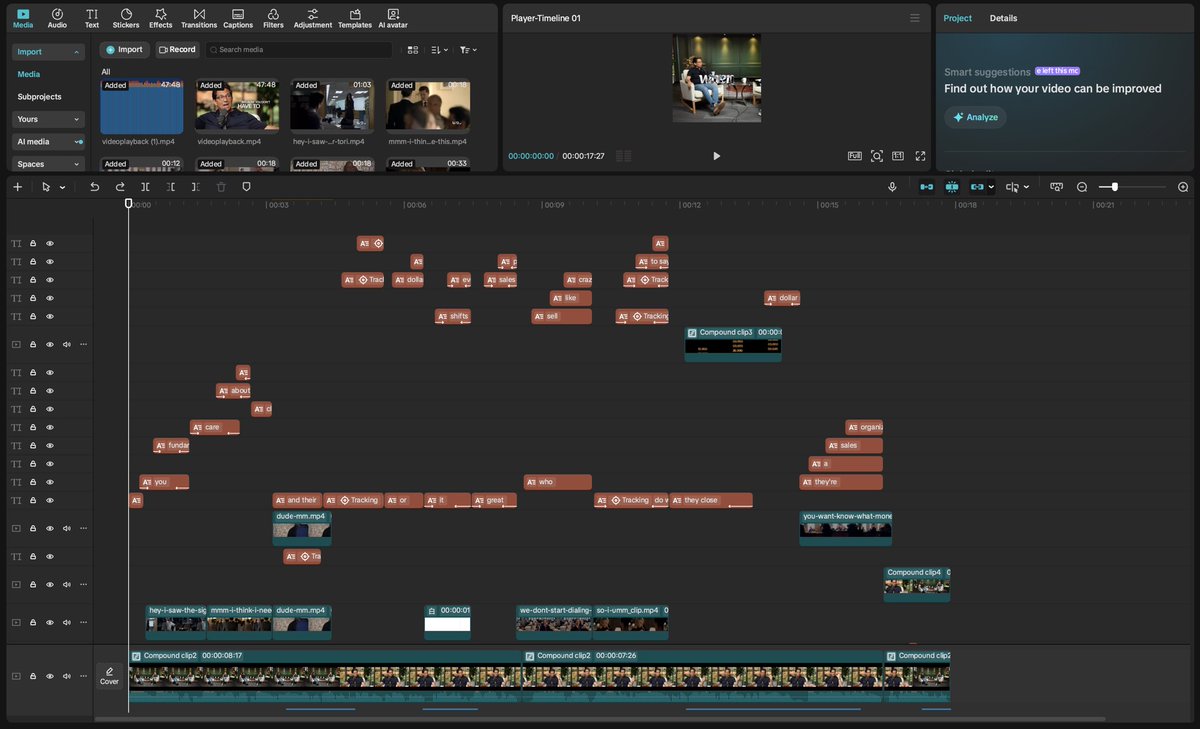This screenshot has width=1200, height=729.
Task: Click the Analyze button
Action: [975, 117]
